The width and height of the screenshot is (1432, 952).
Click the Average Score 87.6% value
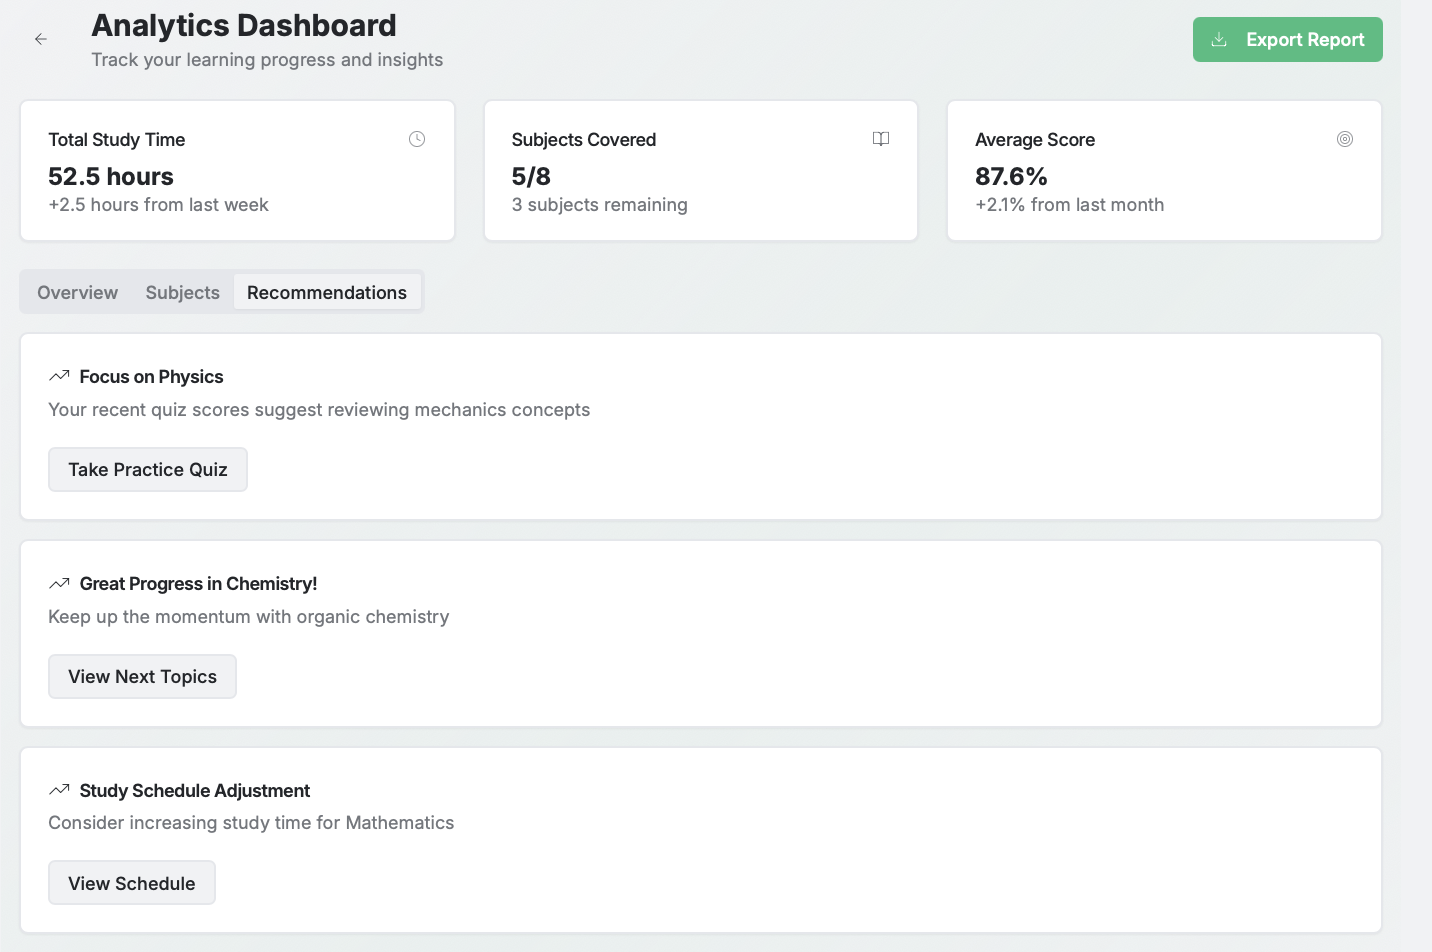coord(1011,176)
